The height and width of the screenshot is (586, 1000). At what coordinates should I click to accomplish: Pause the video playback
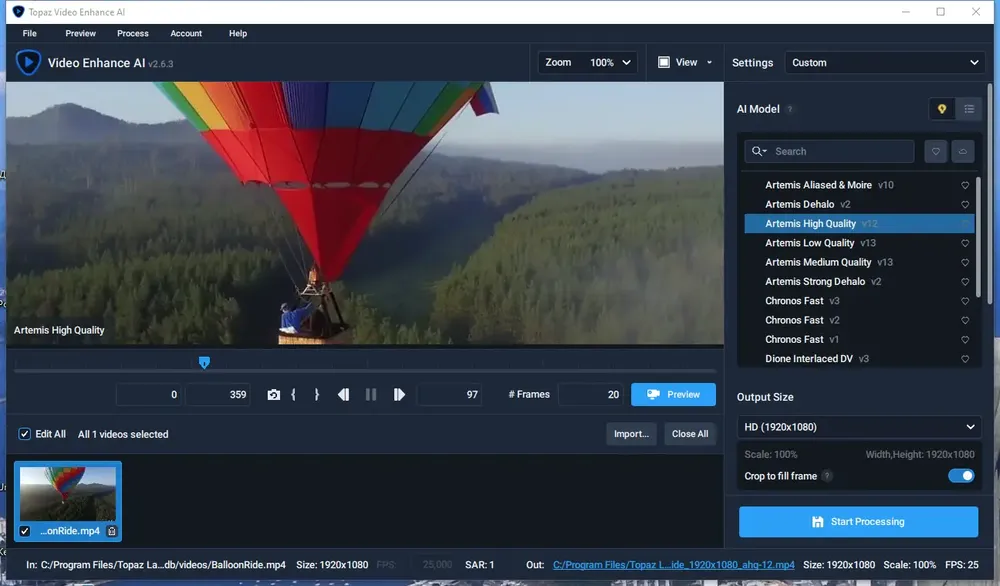[371, 395]
